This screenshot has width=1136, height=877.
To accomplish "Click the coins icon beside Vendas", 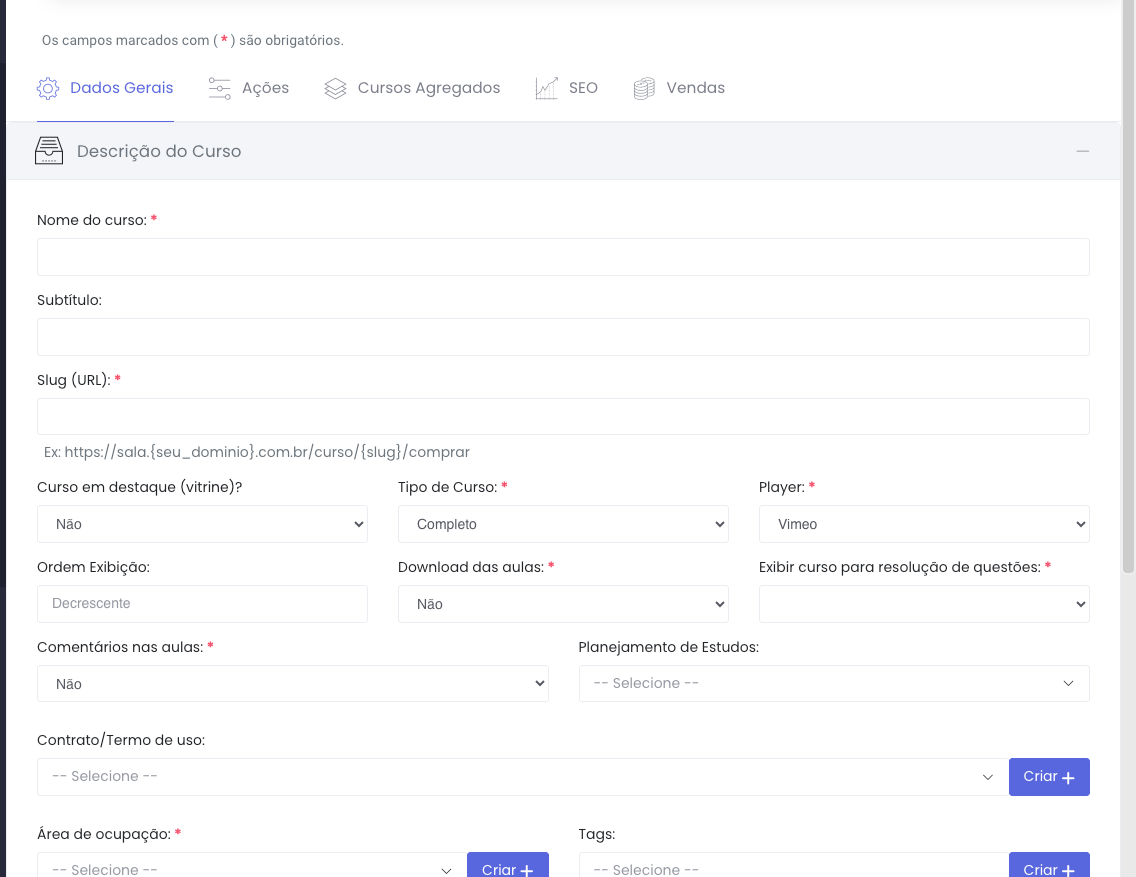I will coord(644,88).
